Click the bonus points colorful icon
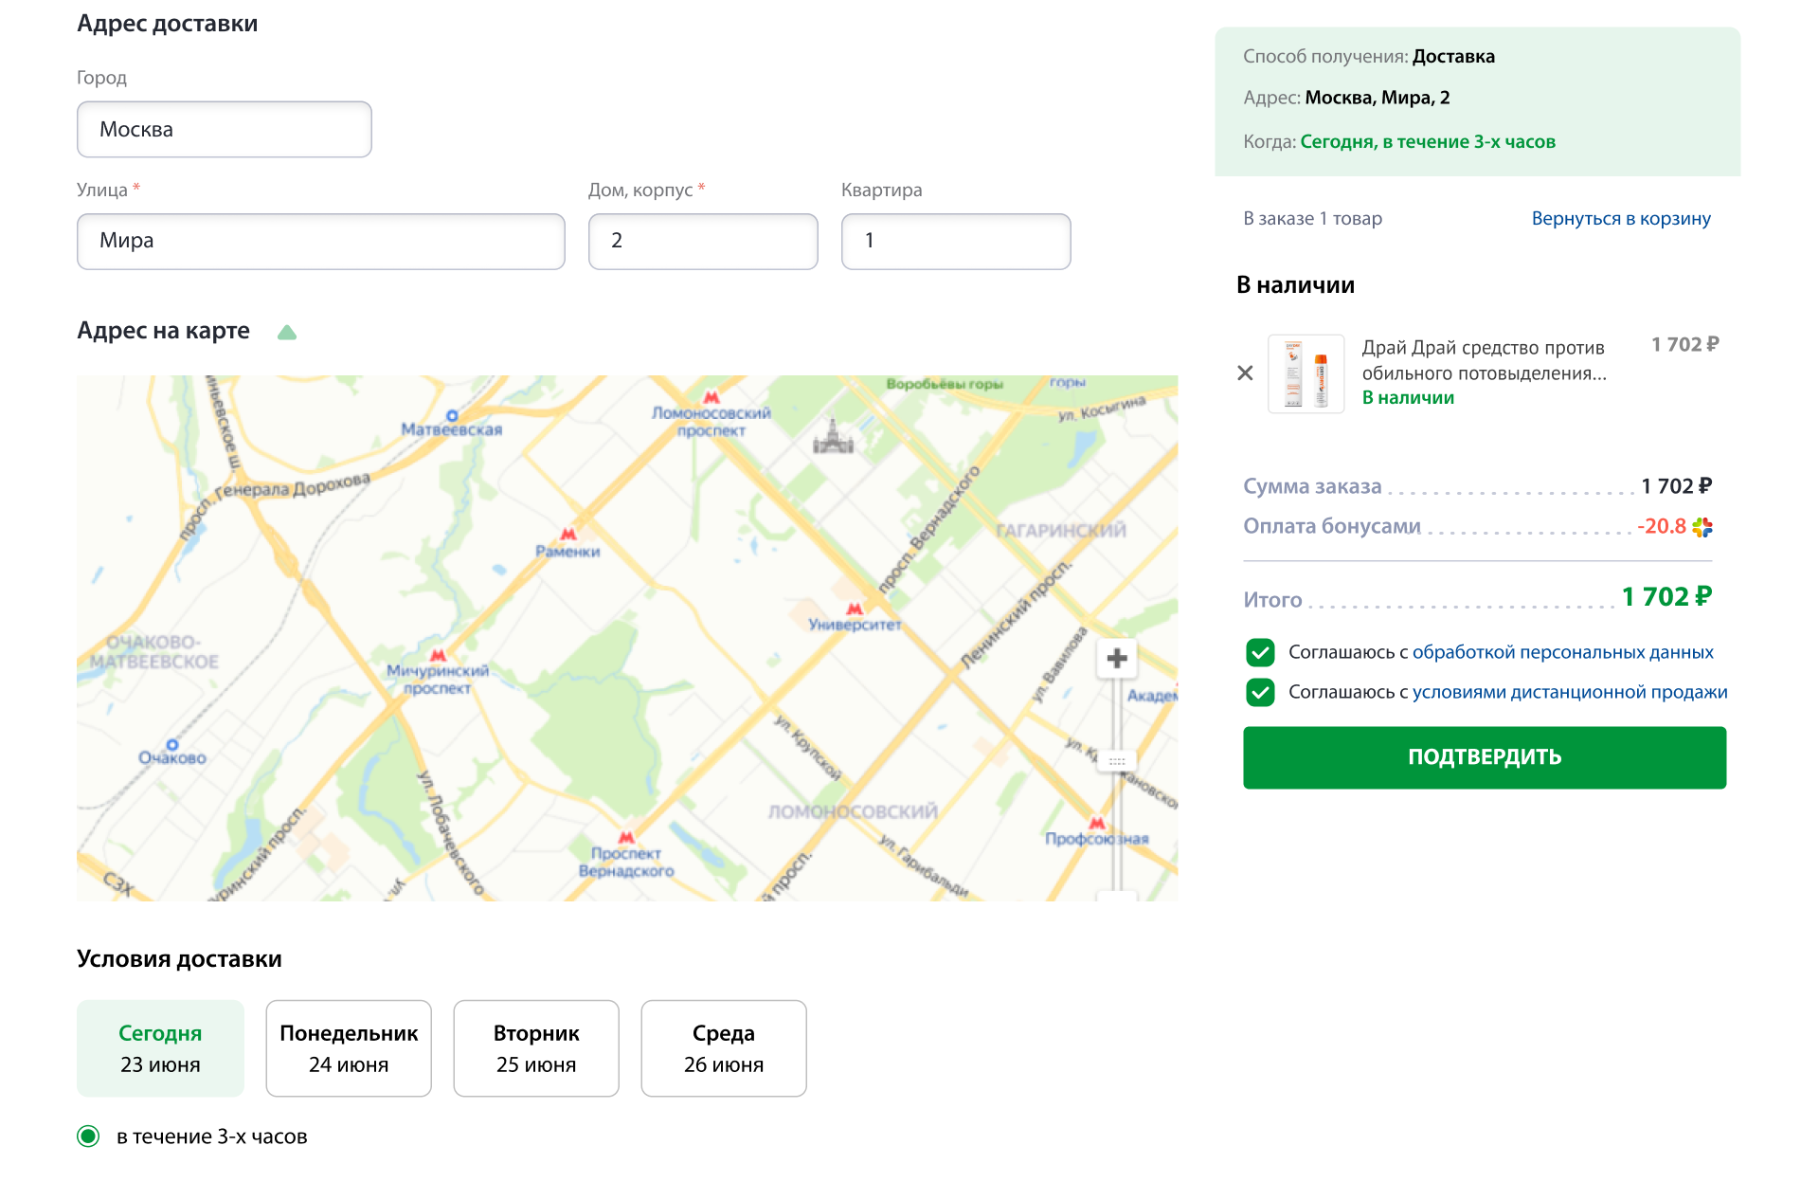 coord(1702,527)
